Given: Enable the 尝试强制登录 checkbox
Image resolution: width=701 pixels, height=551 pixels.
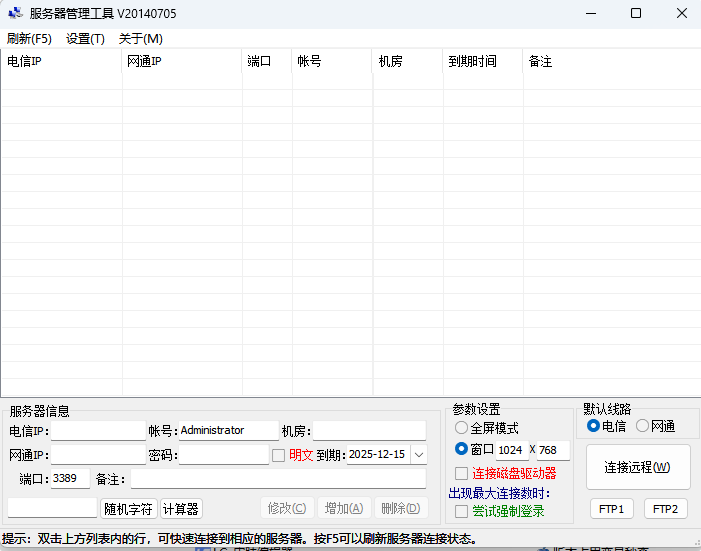Looking at the screenshot, I should [462, 511].
